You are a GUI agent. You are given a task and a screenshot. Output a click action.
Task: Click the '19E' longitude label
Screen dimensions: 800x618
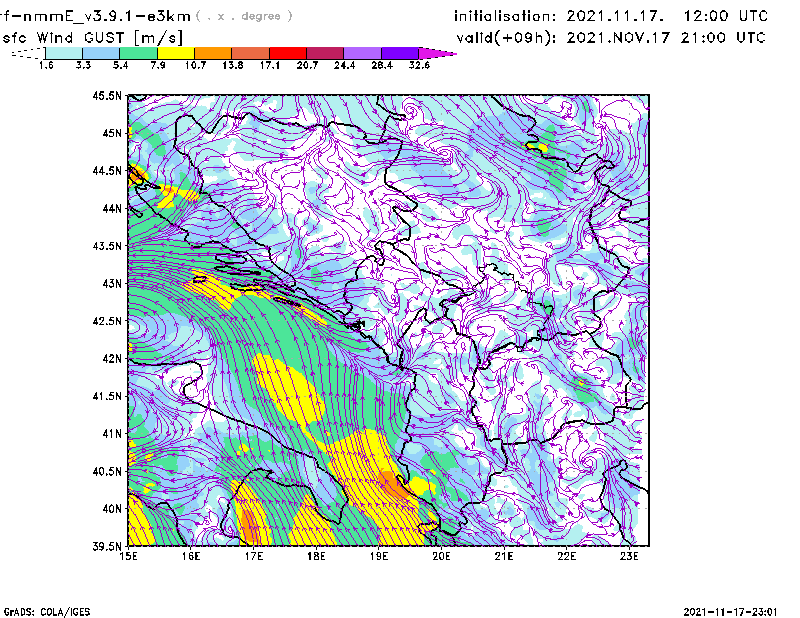coord(379,556)
